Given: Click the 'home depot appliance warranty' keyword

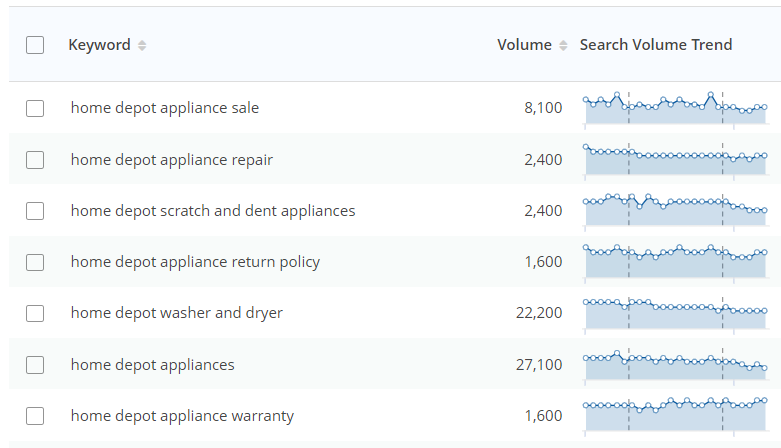Looking at the screenshot, I should tap(182, 416).
